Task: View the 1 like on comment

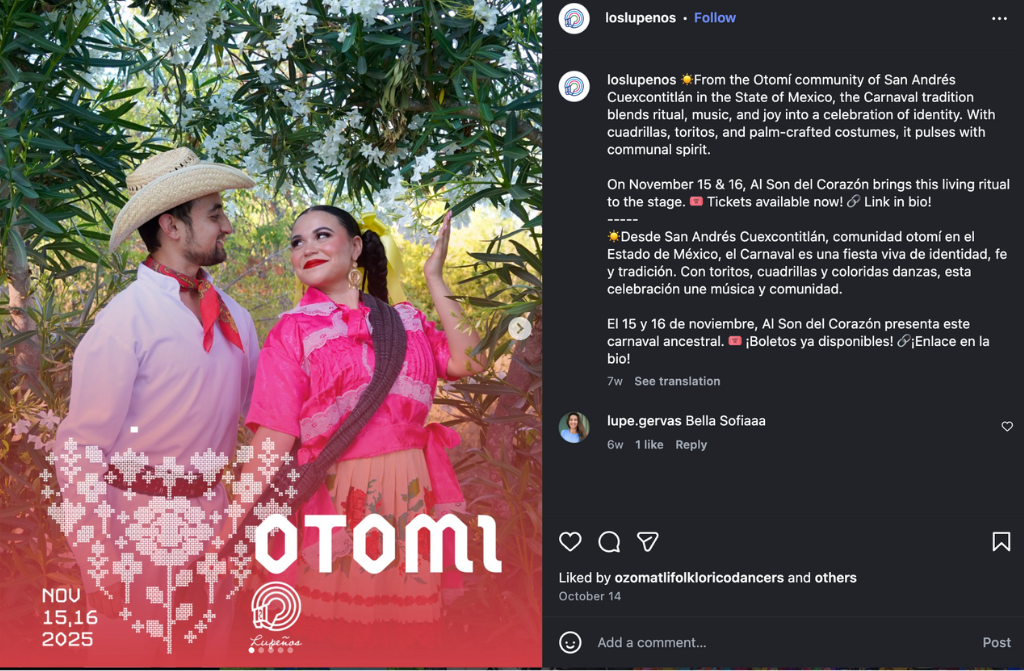Action: click(649, 444)
